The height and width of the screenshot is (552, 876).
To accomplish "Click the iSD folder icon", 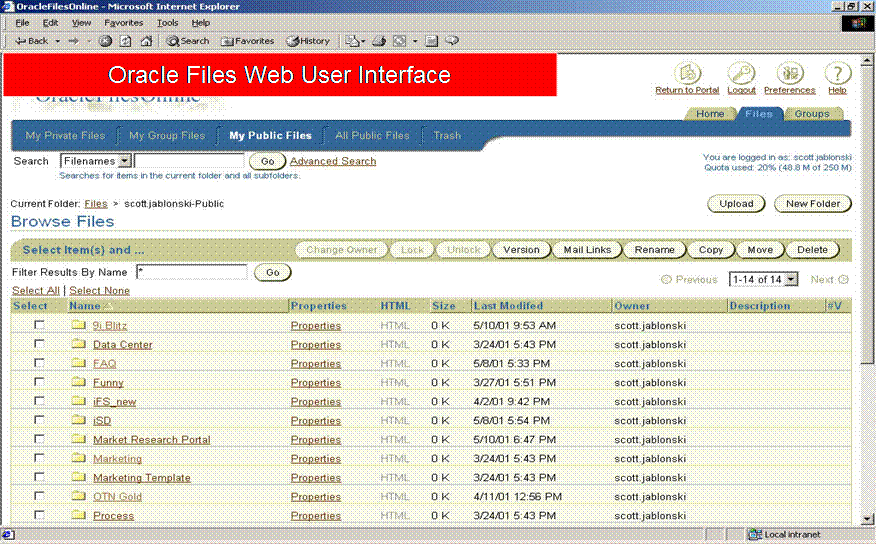I will click(x=79, y=420).
